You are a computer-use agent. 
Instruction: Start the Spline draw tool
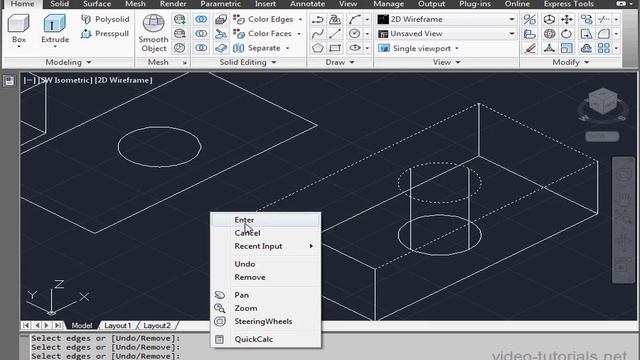318,33
